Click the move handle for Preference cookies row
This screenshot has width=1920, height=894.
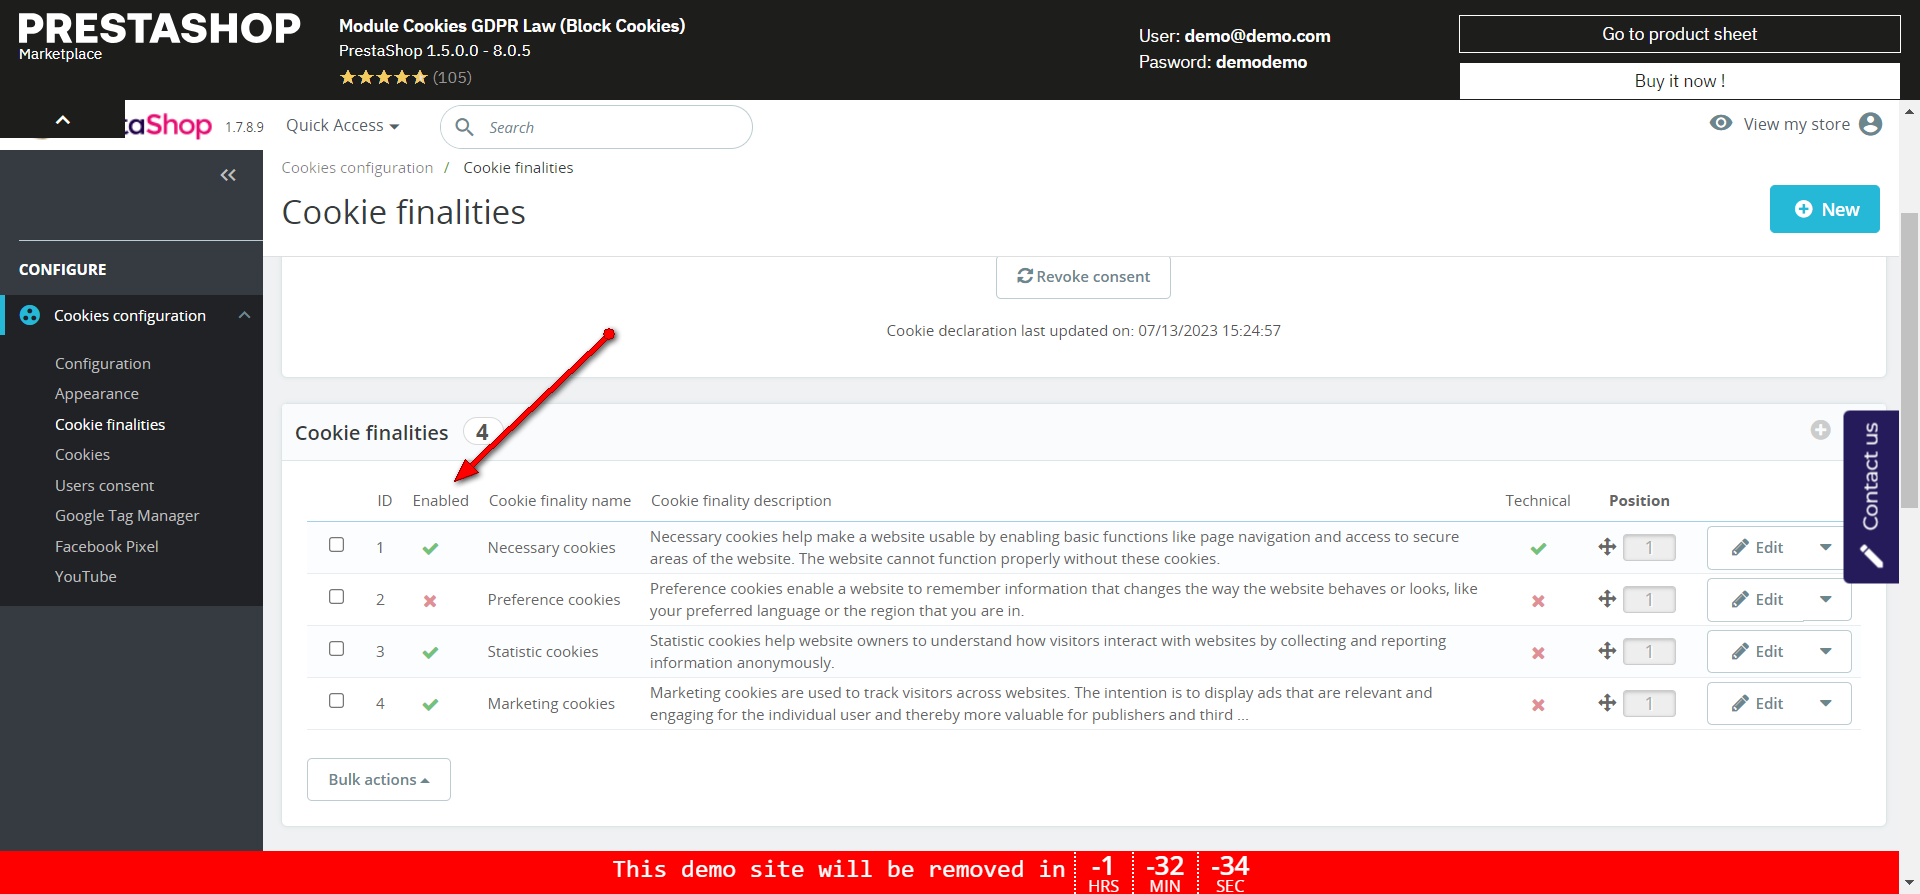click(x=1607, y=599)
